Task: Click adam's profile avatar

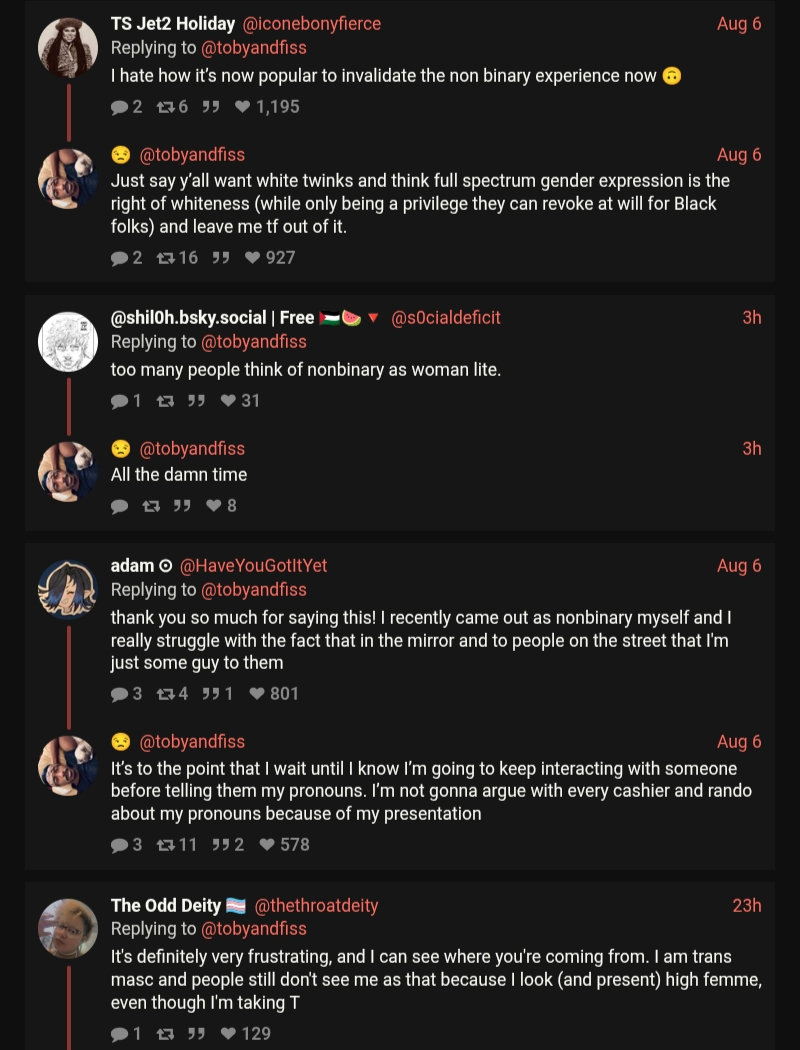Action: coord(68,588)
